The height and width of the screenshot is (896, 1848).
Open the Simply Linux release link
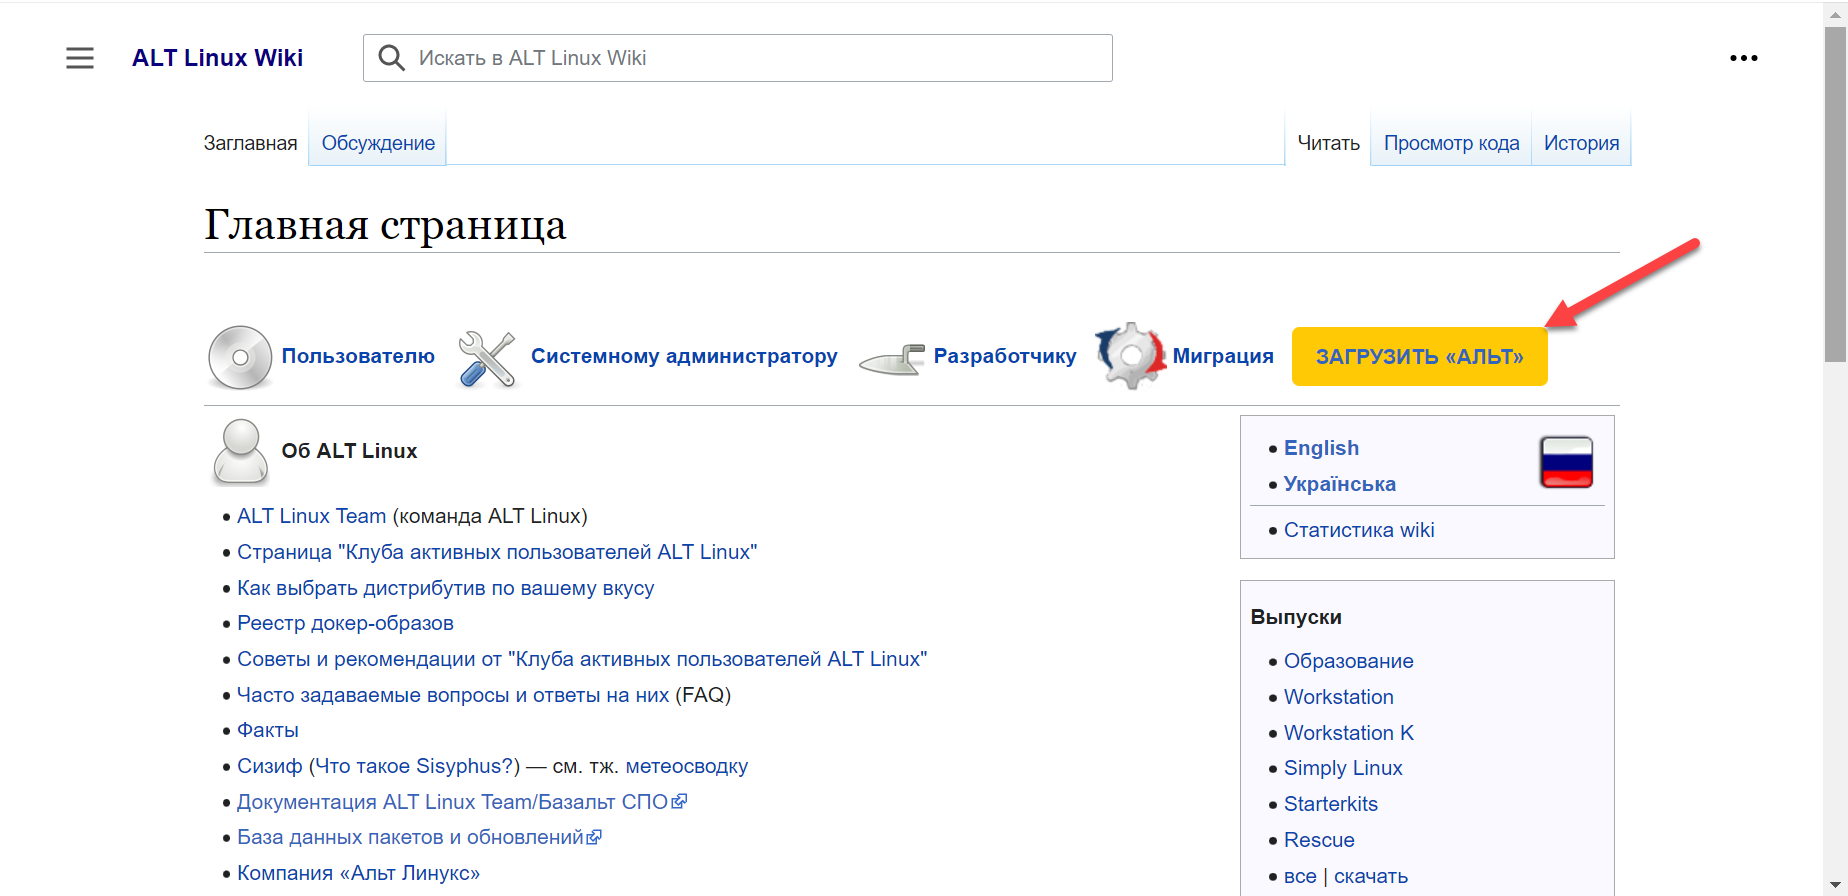(x=1343, y=768)
